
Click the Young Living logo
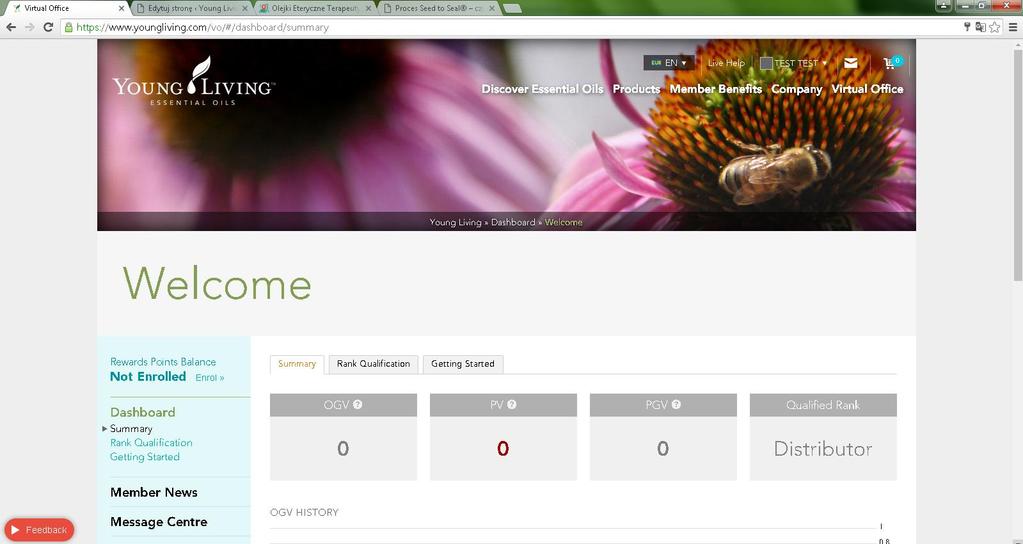[193, 82]
